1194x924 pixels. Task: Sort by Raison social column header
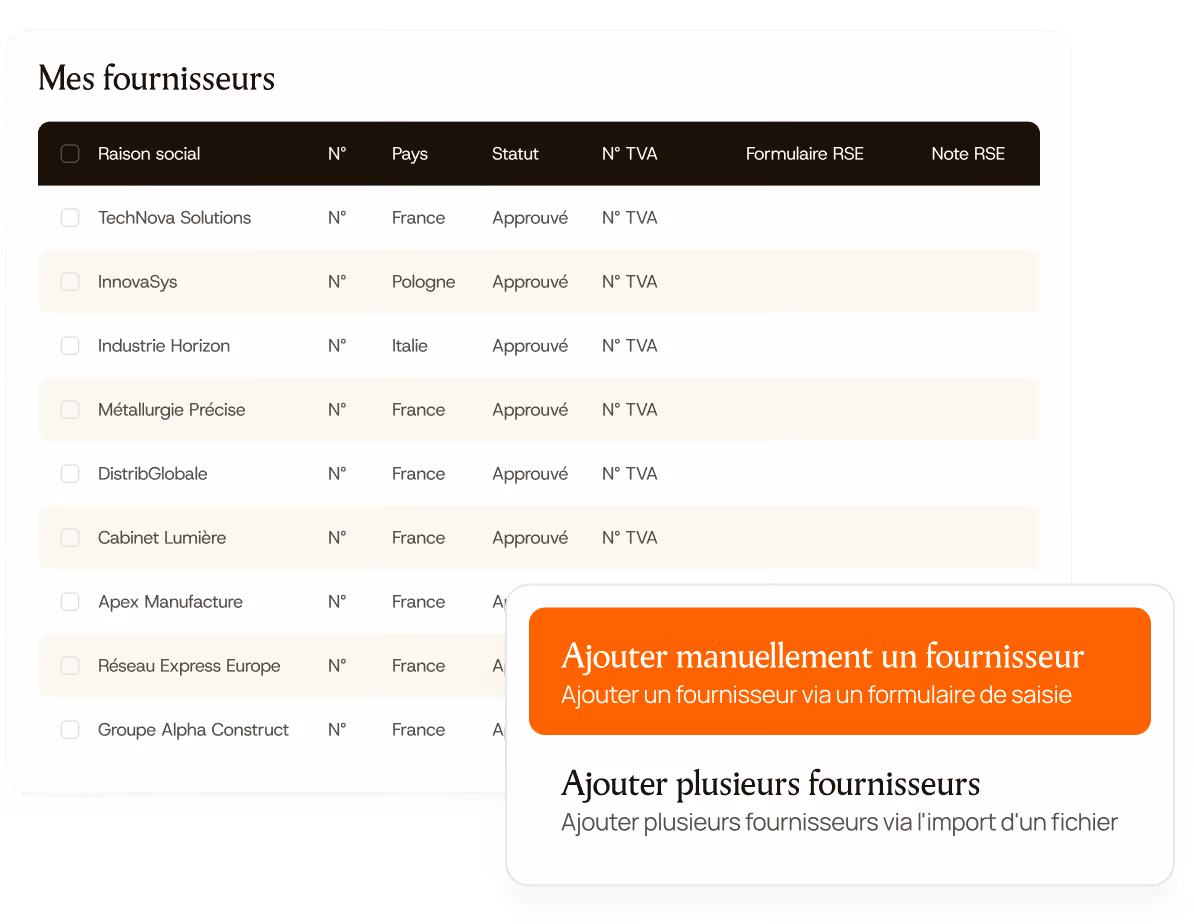149,154
